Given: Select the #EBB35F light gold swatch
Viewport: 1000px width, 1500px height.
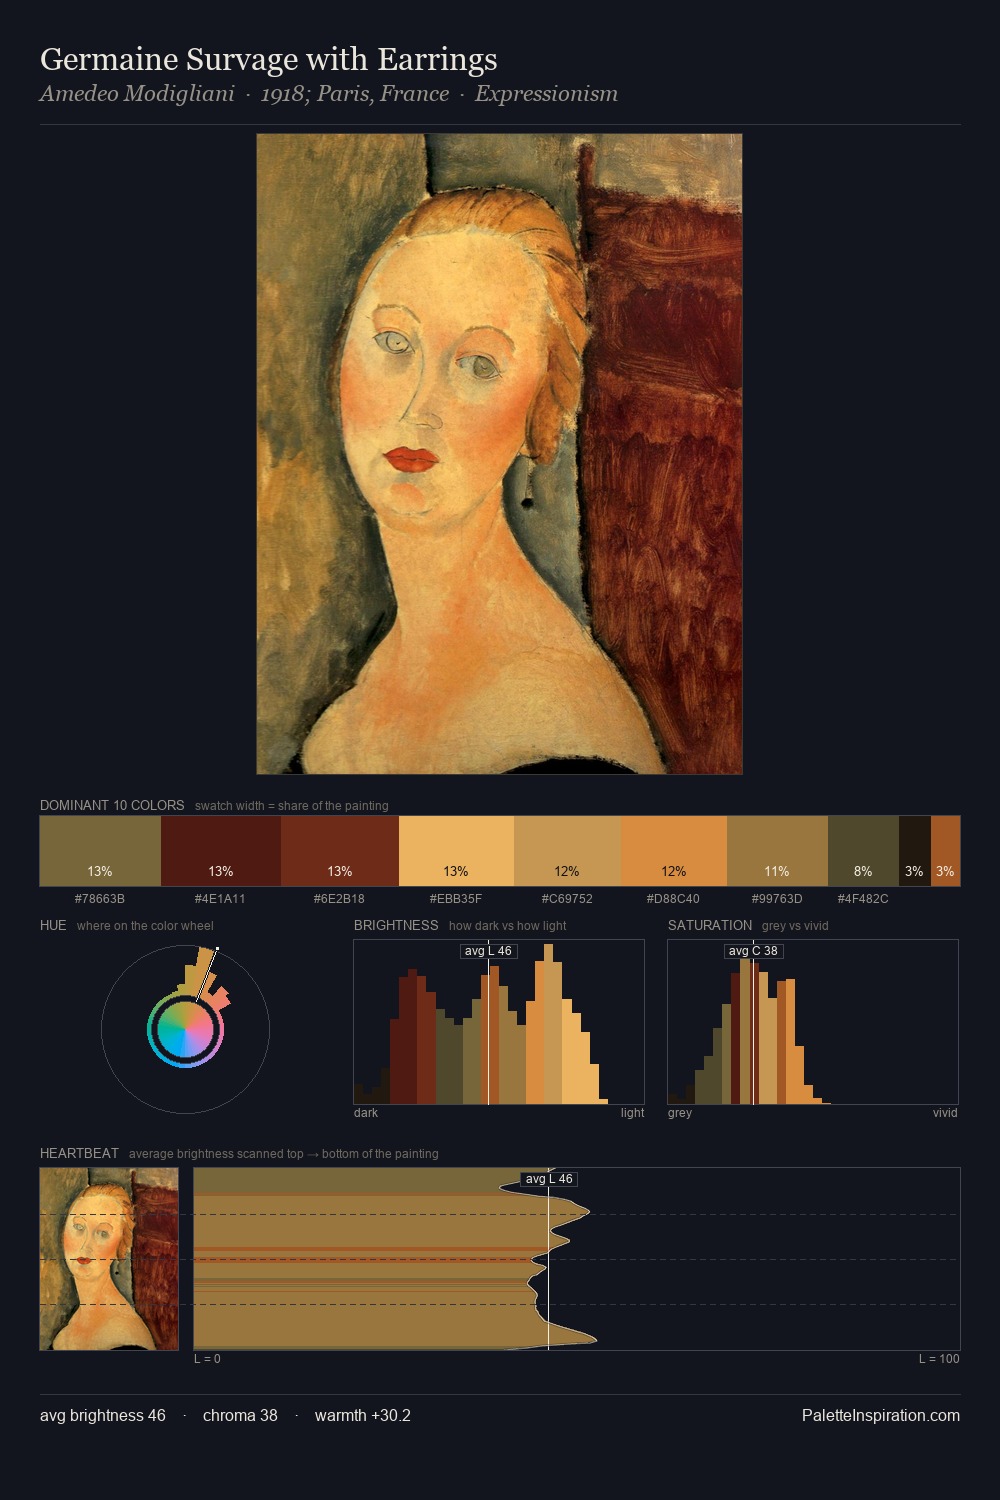Looking at the screenshot, I should 456,851.
